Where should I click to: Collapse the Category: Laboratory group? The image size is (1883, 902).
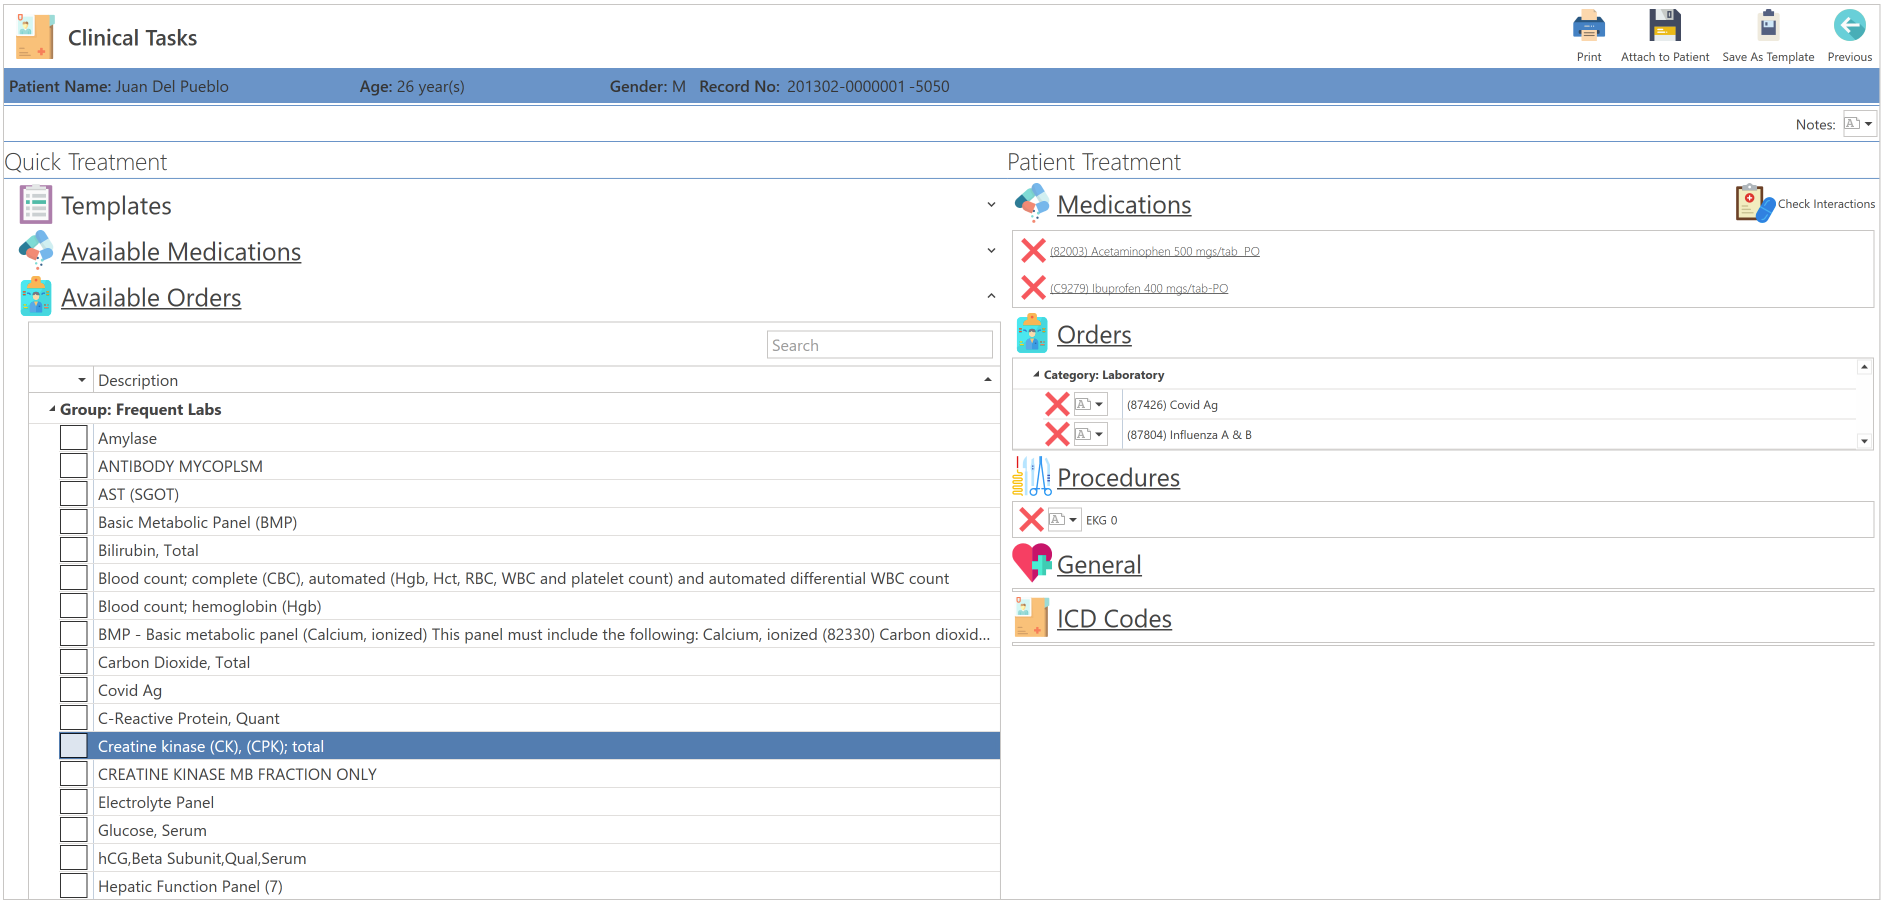click(1036, 375)
